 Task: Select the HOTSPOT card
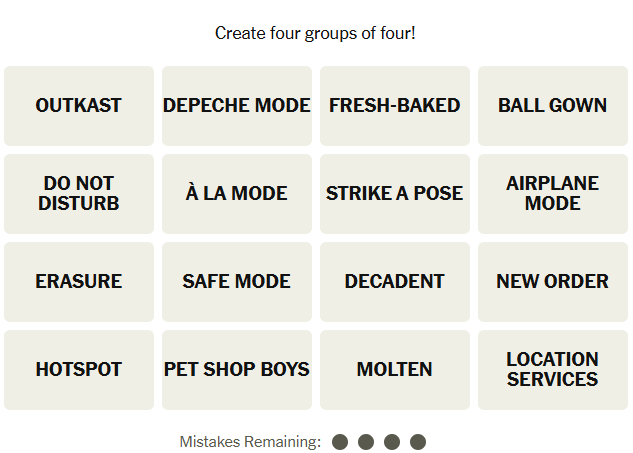click(x=79, y=370)
